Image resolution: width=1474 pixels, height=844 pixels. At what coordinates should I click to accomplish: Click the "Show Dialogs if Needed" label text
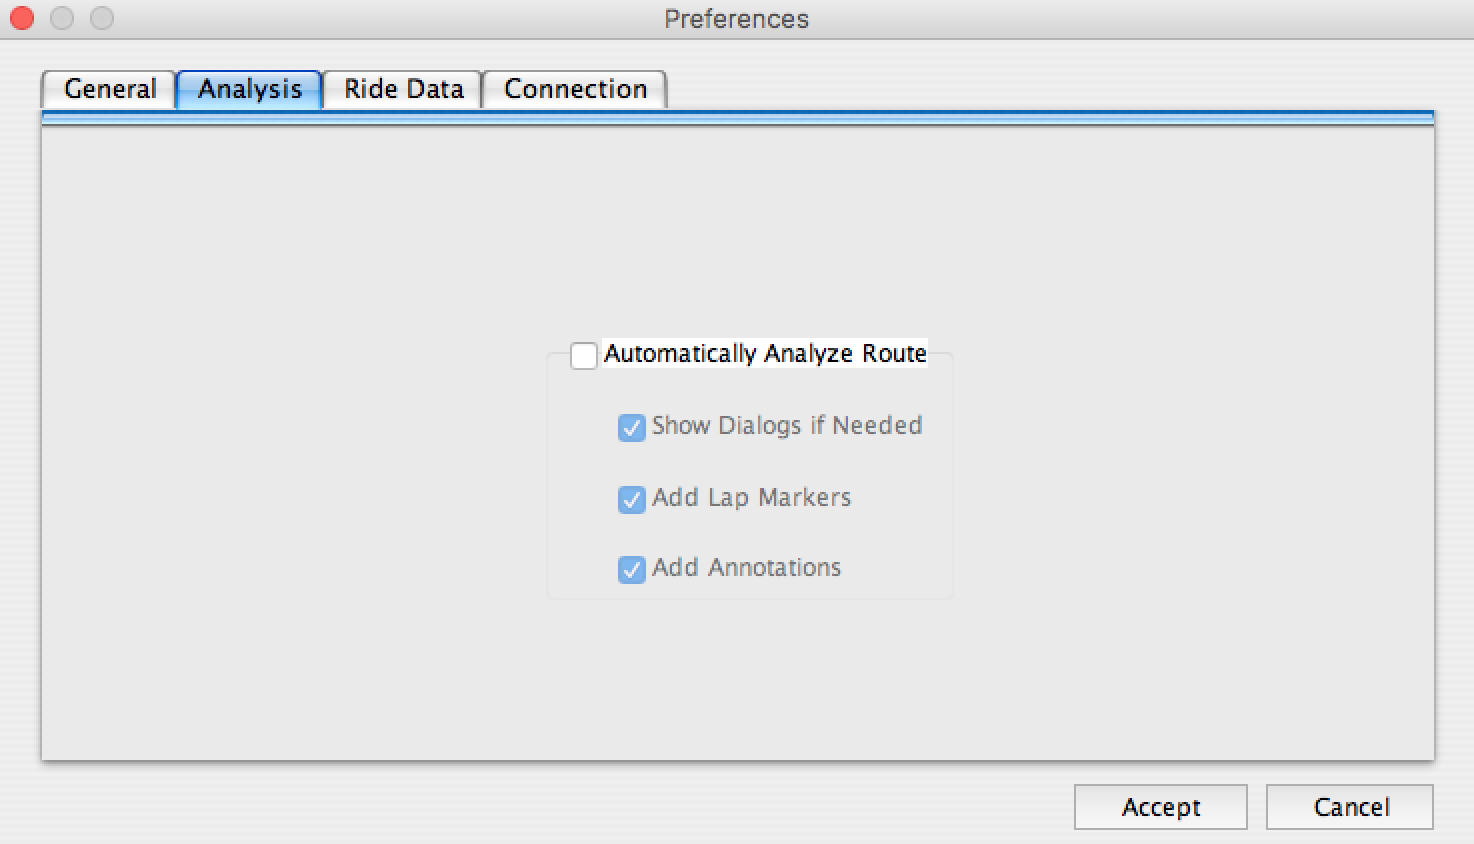(x=786, y=426)
